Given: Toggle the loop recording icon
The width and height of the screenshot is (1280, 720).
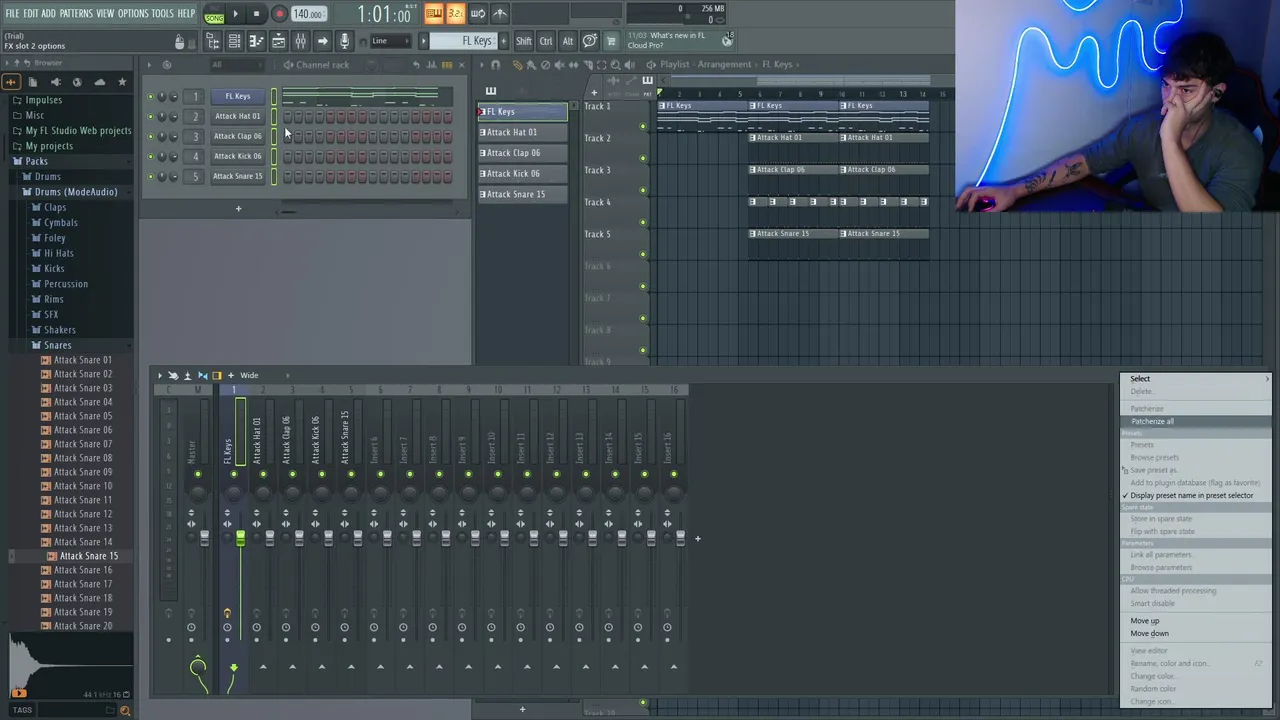Looking at the screenshot, I should pos(477,14).
